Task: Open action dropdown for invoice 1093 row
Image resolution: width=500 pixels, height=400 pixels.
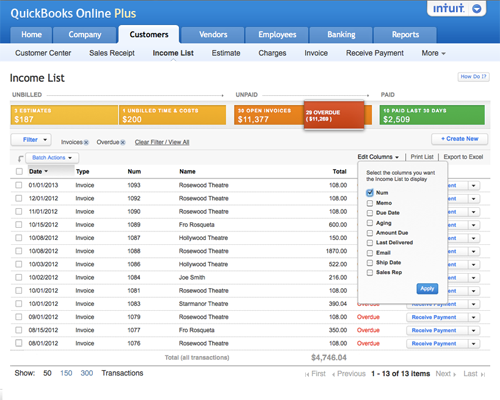Action: tap(474, 186)
